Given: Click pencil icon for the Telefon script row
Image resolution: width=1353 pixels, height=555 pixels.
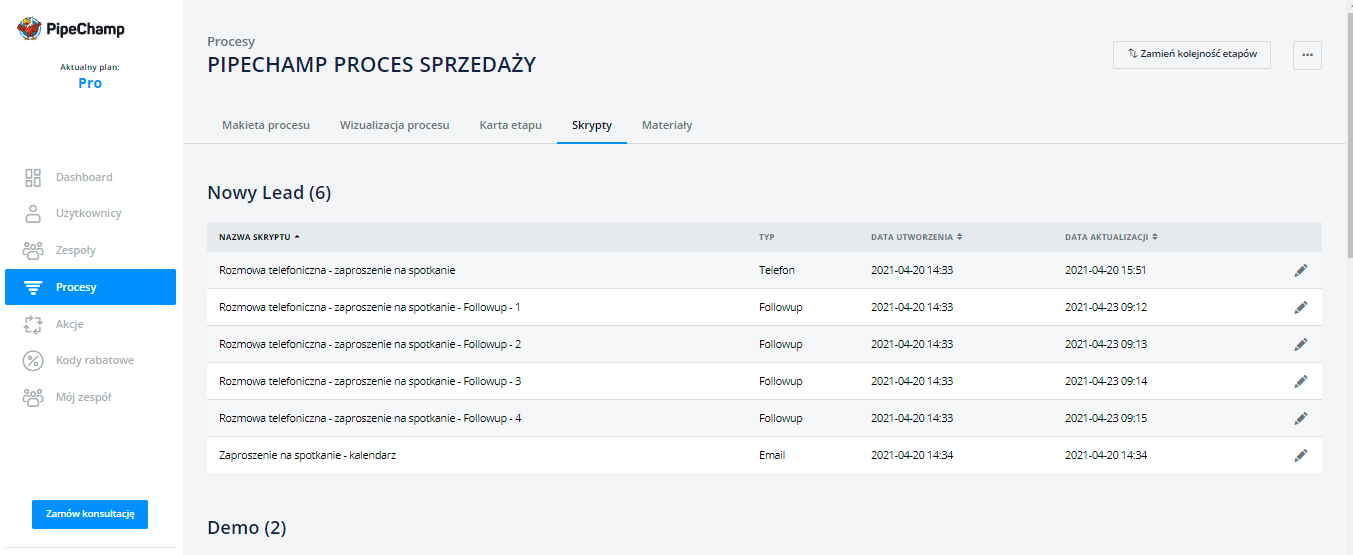Looking at the screenshot, I should (1300, 270).
